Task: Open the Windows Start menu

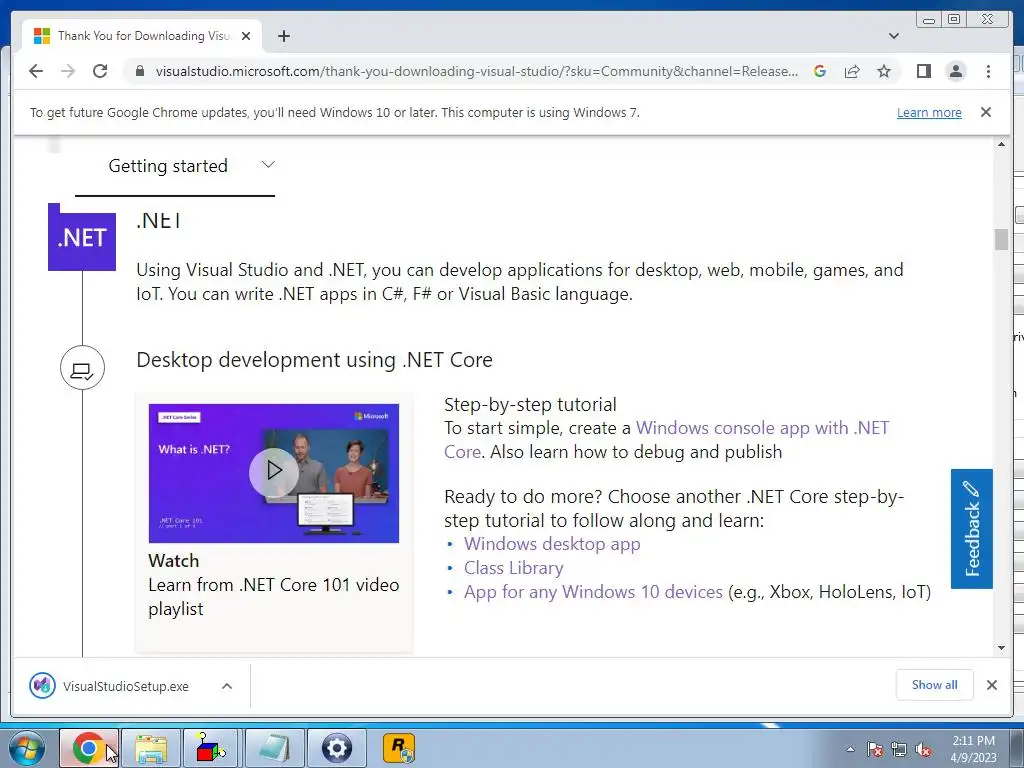Action: coord(27,748)
